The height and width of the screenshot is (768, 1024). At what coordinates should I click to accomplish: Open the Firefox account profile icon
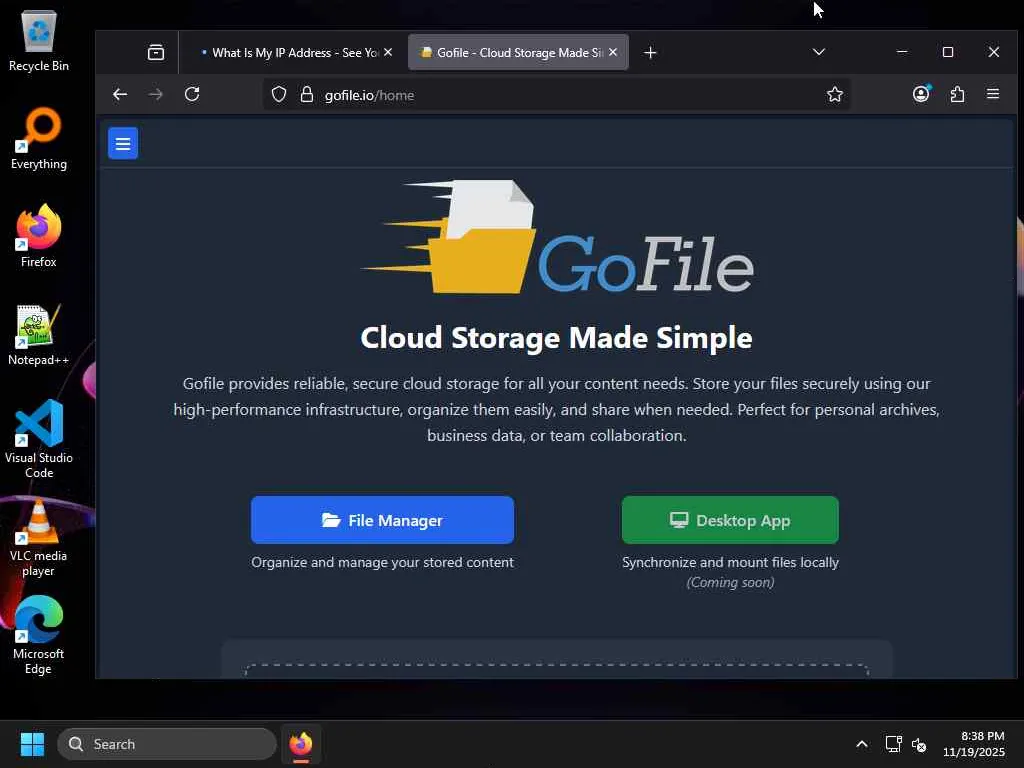click(921, 94)
